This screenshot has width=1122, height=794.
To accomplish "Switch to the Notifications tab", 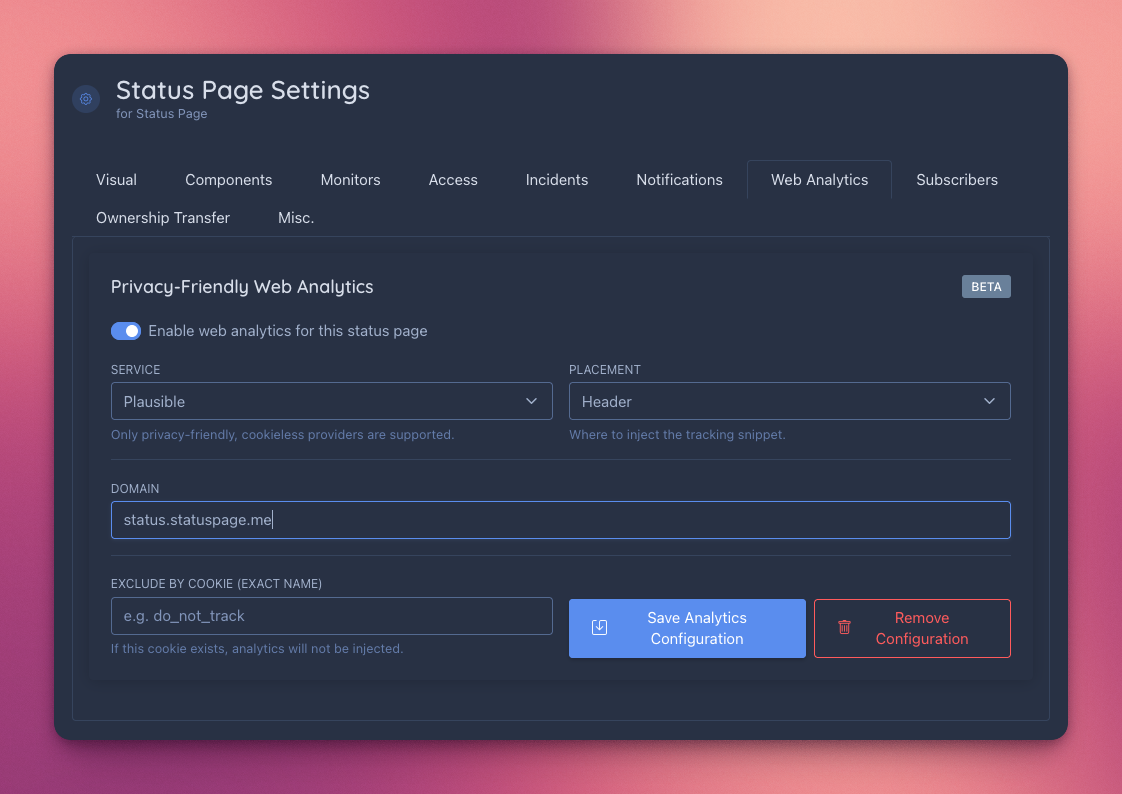I will pos(679,179).
